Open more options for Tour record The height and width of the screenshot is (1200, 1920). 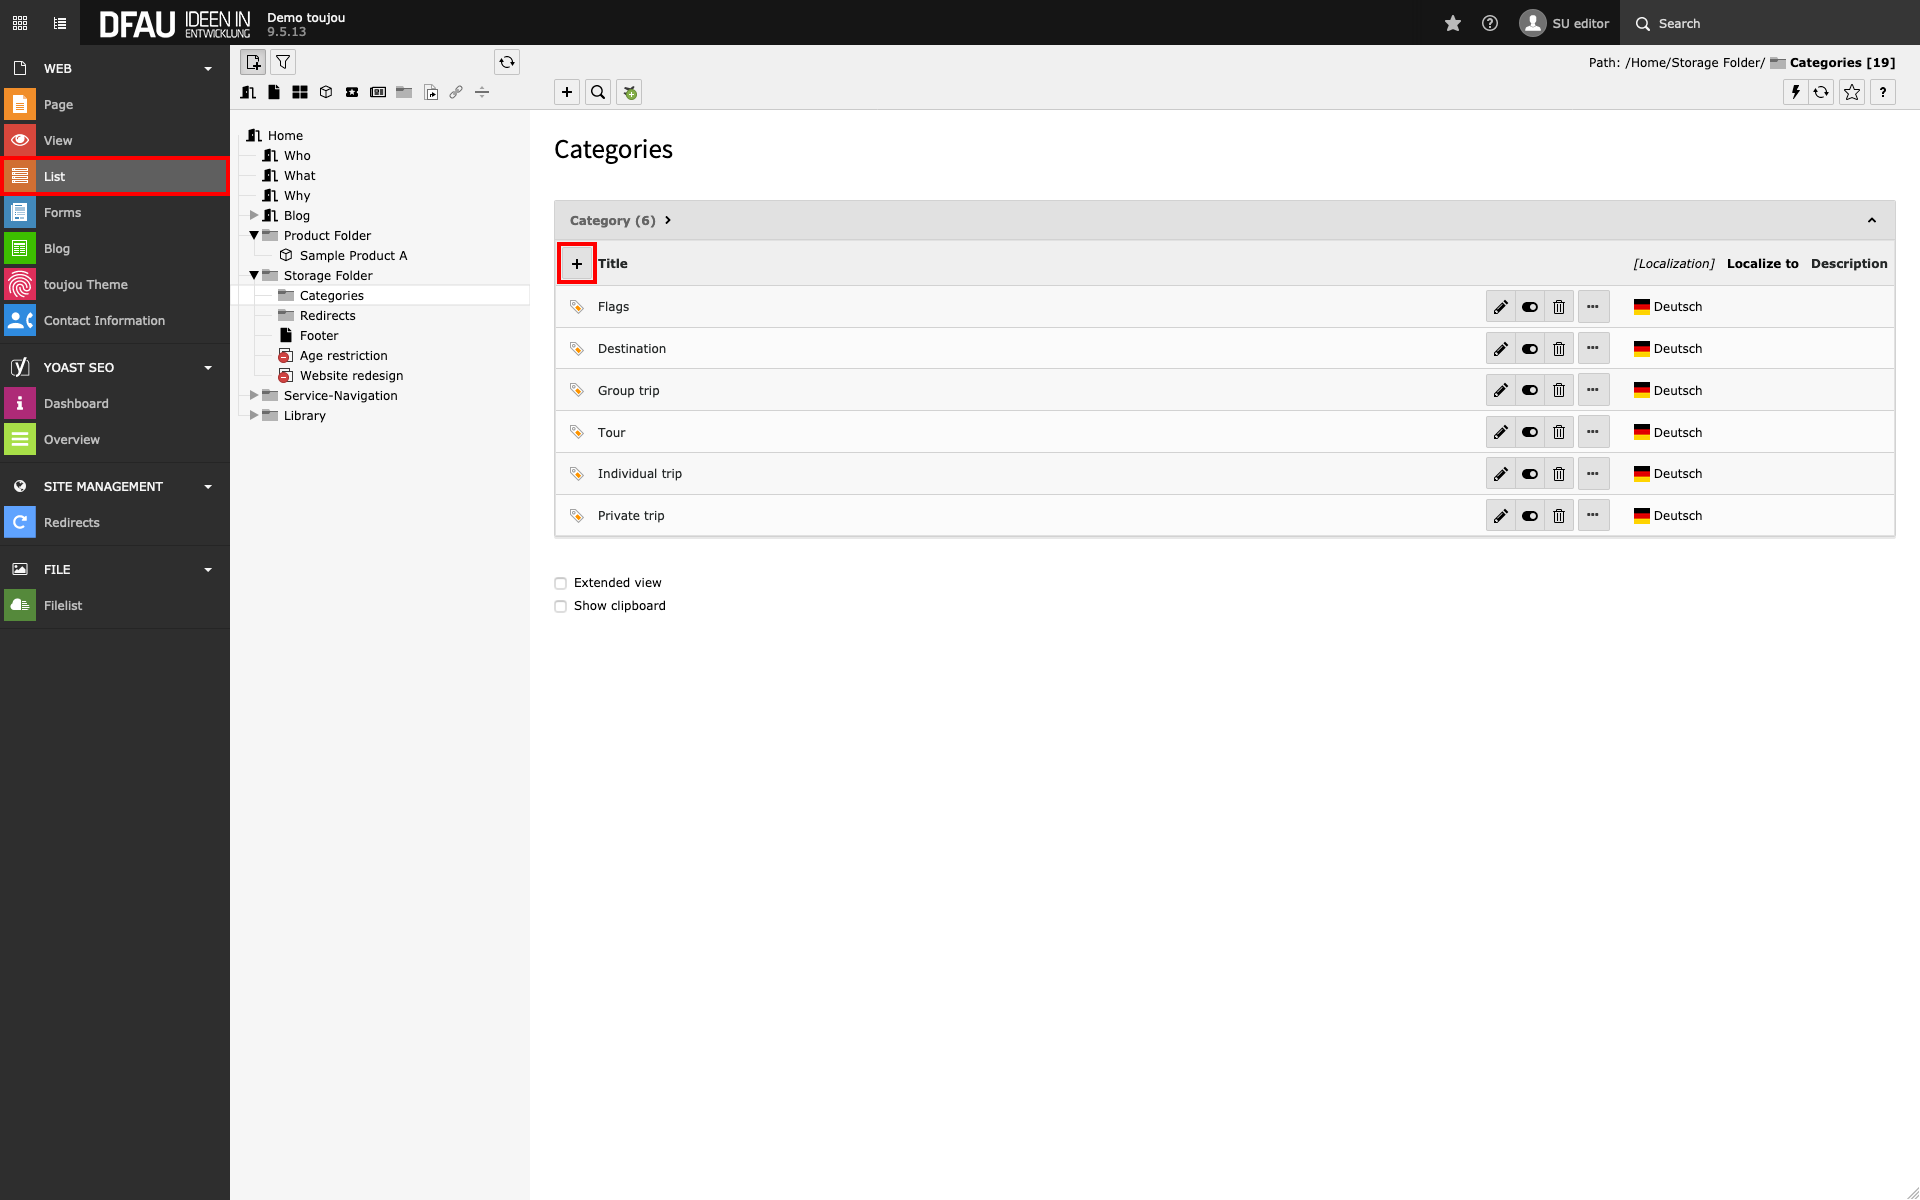tap(1593, 432)
